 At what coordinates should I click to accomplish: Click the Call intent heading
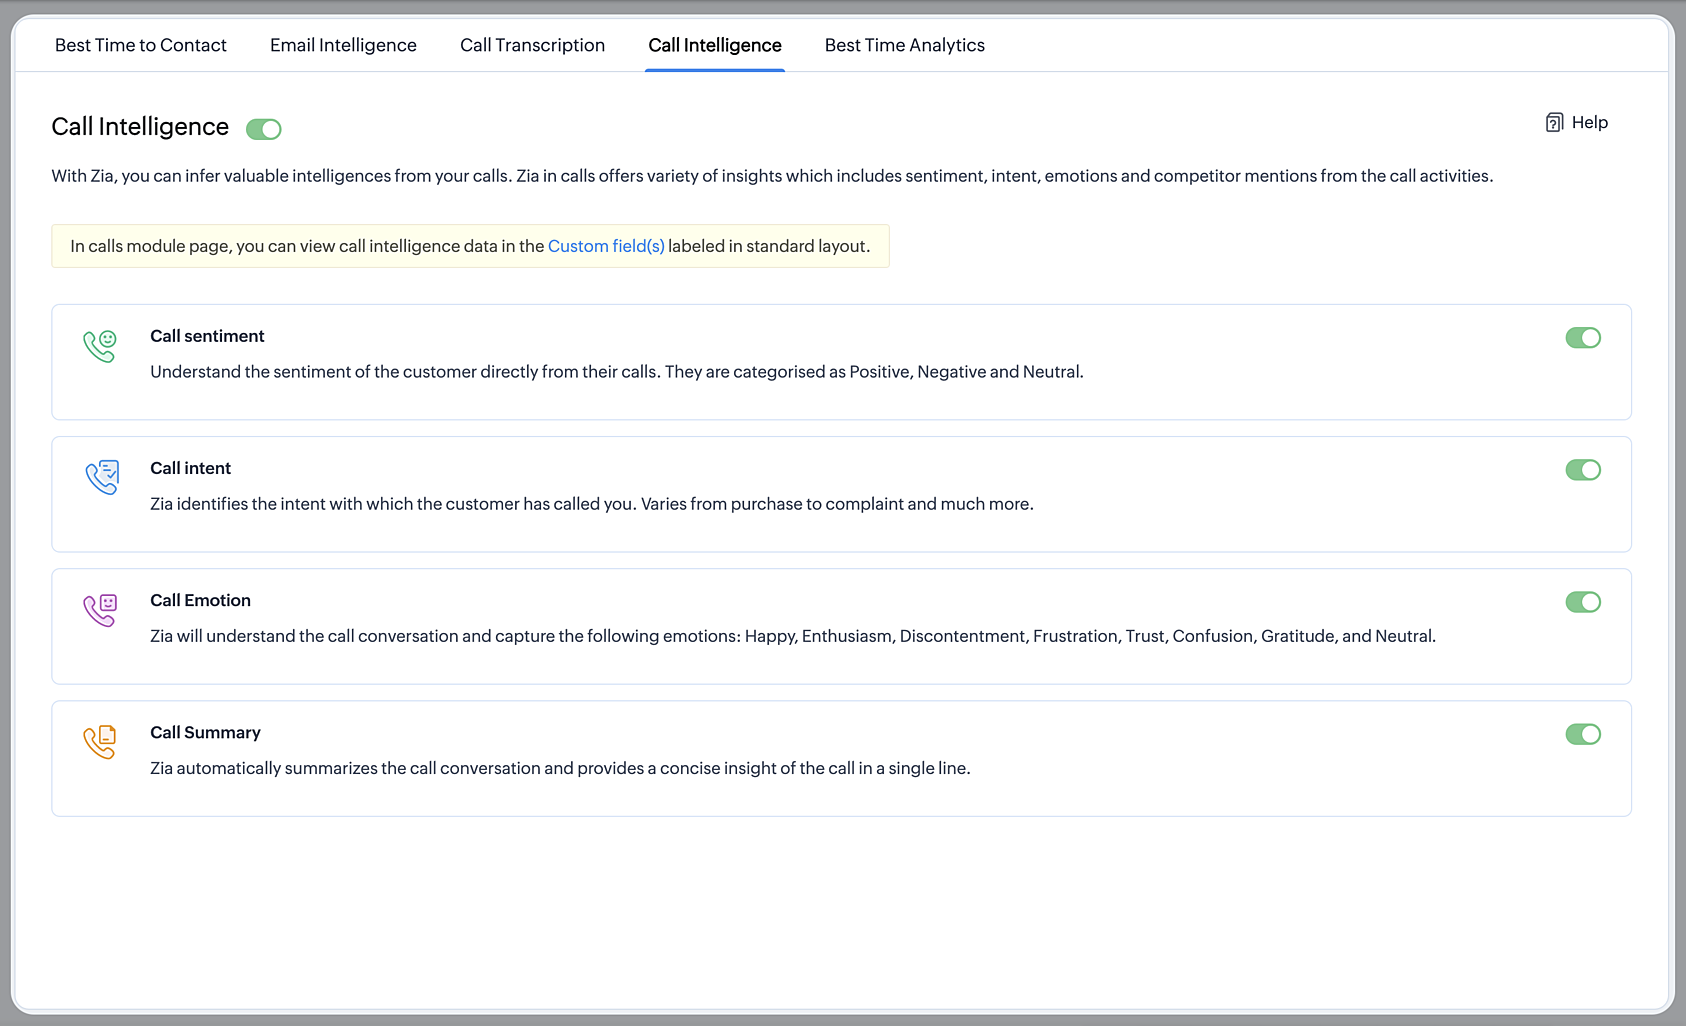(x=190, y=468)
